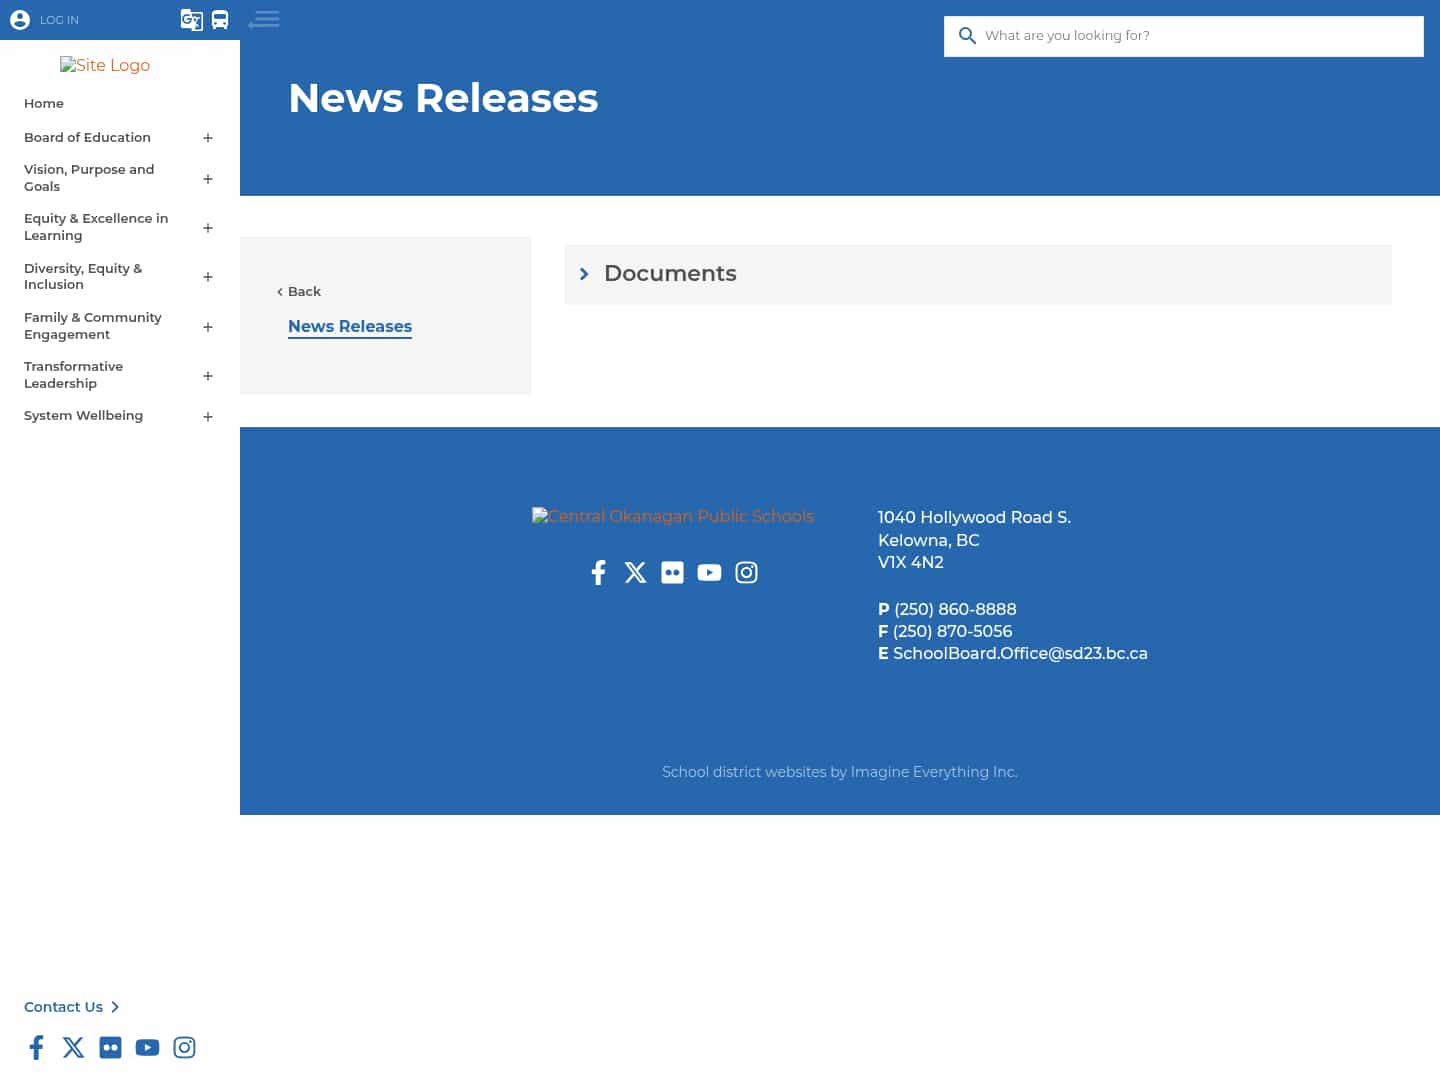Collapse the sidebar with the arrow icon
Screen dimensions: 1440x1080
(x=264, y=19)
